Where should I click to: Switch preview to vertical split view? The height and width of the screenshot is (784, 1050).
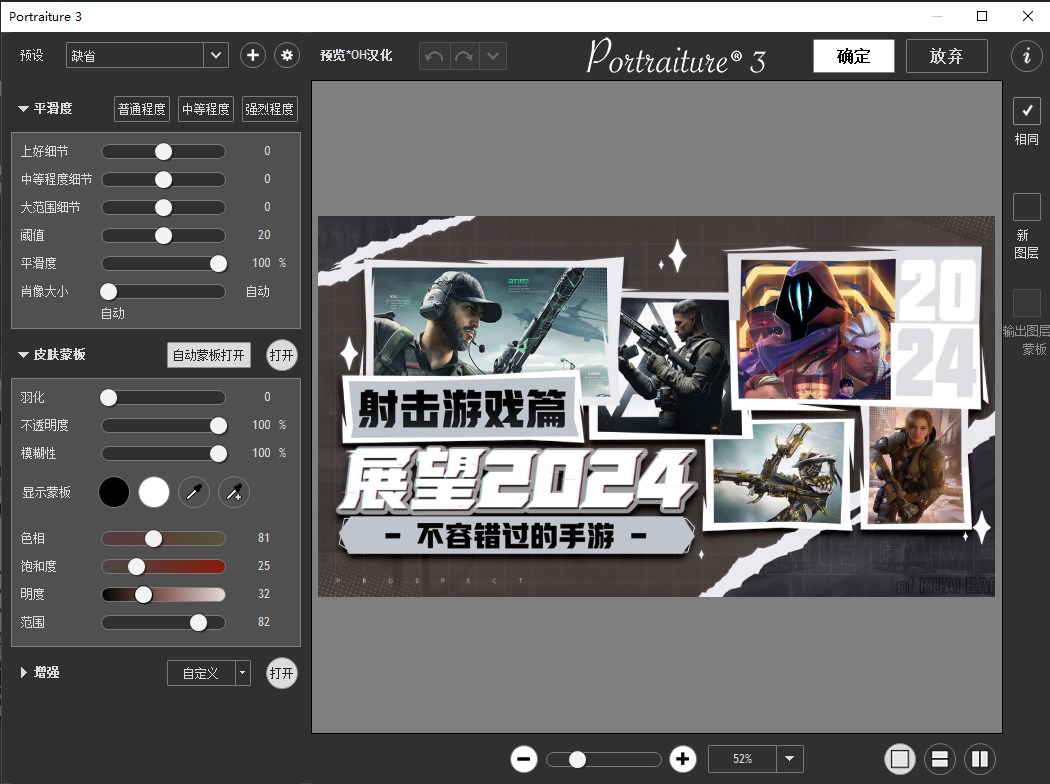(x=979, y=758)
